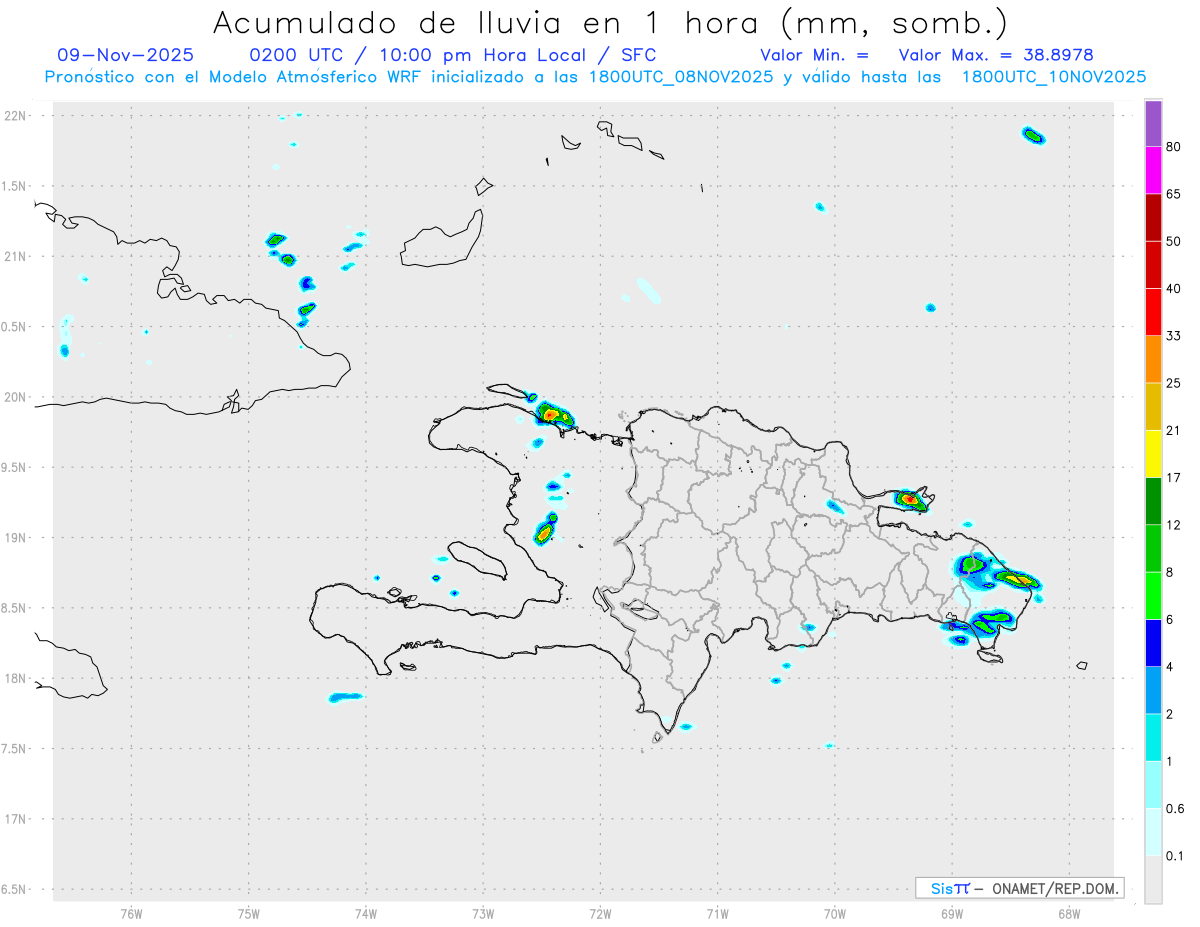Select the orange colorbar segment between 25 and 33
Viewport: 1200px width, 927px height.
1153,358
